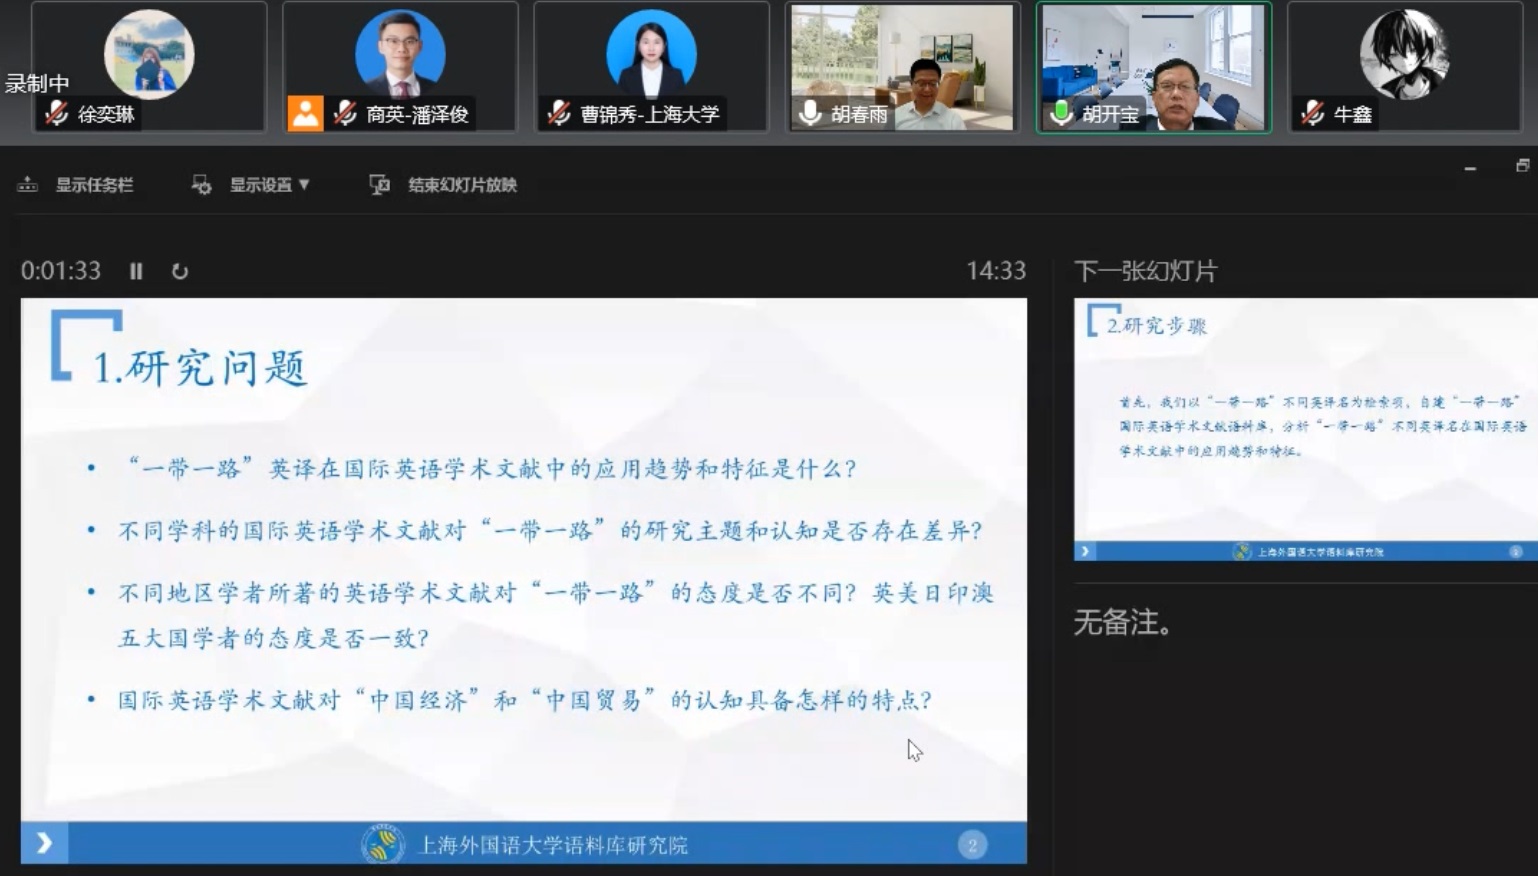Click the arrow icon in slide footer
The width and height of the screenshot is (1538, 876).
coord(45,844)
